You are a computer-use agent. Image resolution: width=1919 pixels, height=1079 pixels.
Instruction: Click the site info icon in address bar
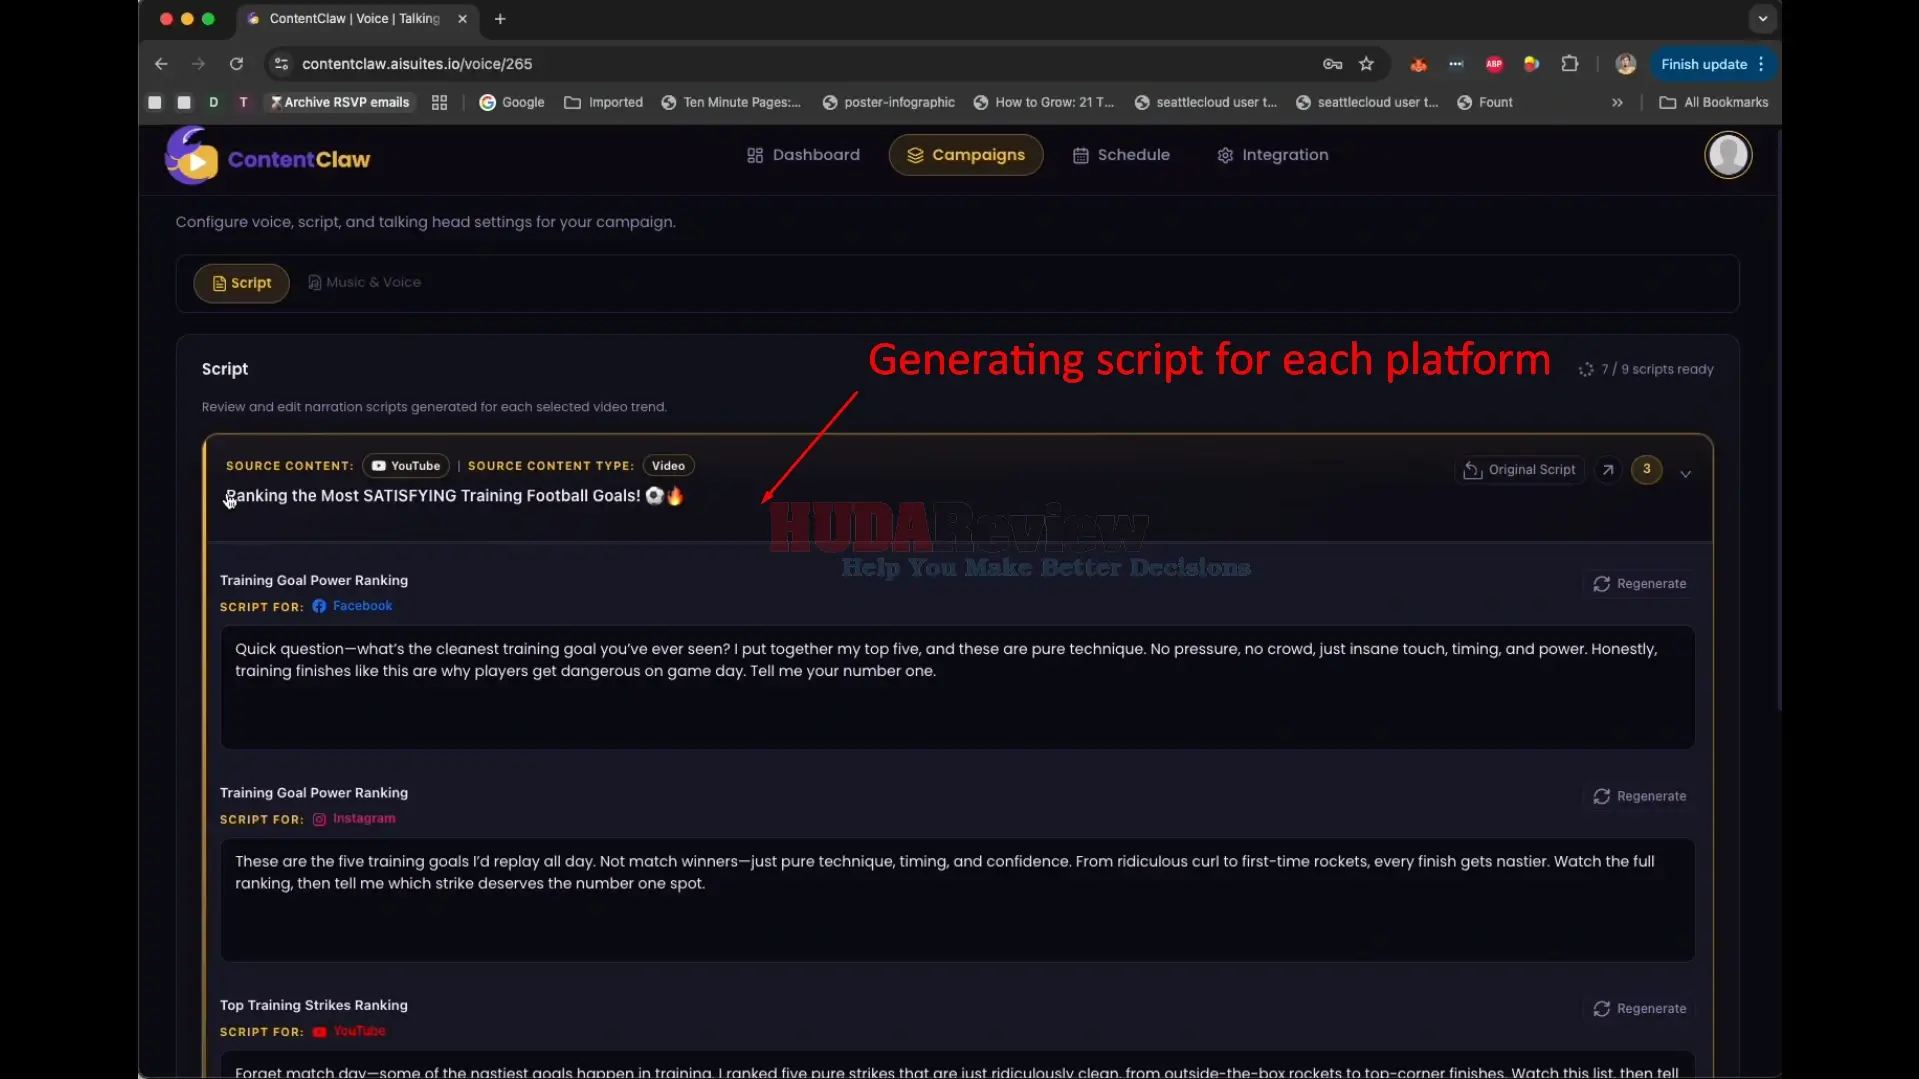[x=281, y=64]
